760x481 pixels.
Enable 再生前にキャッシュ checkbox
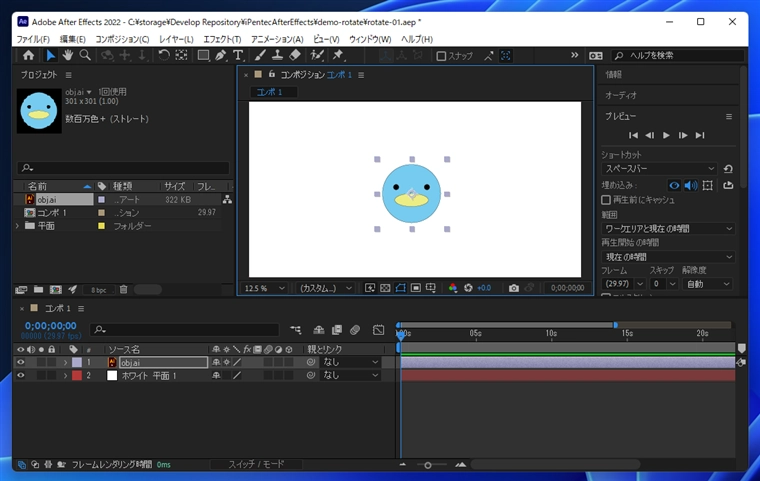point(606,200)
